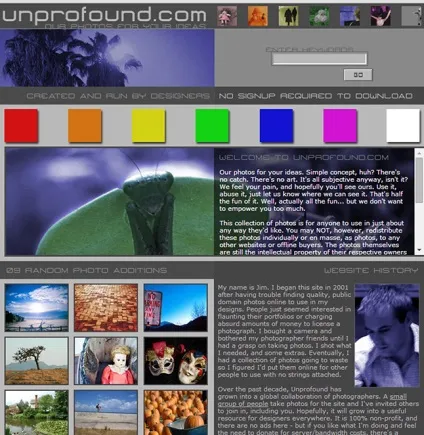Click the keywords search input field
424x435 pixels.
(319, 59)
